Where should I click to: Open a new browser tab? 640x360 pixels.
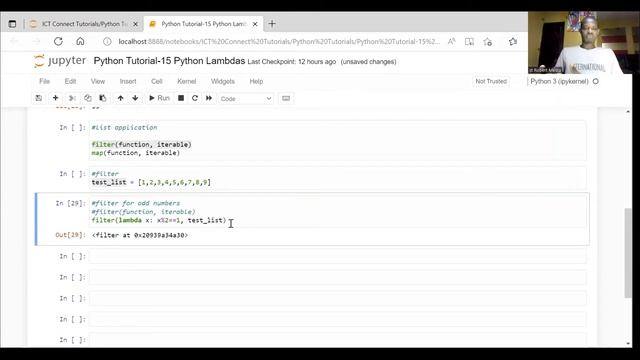[272, 24]
